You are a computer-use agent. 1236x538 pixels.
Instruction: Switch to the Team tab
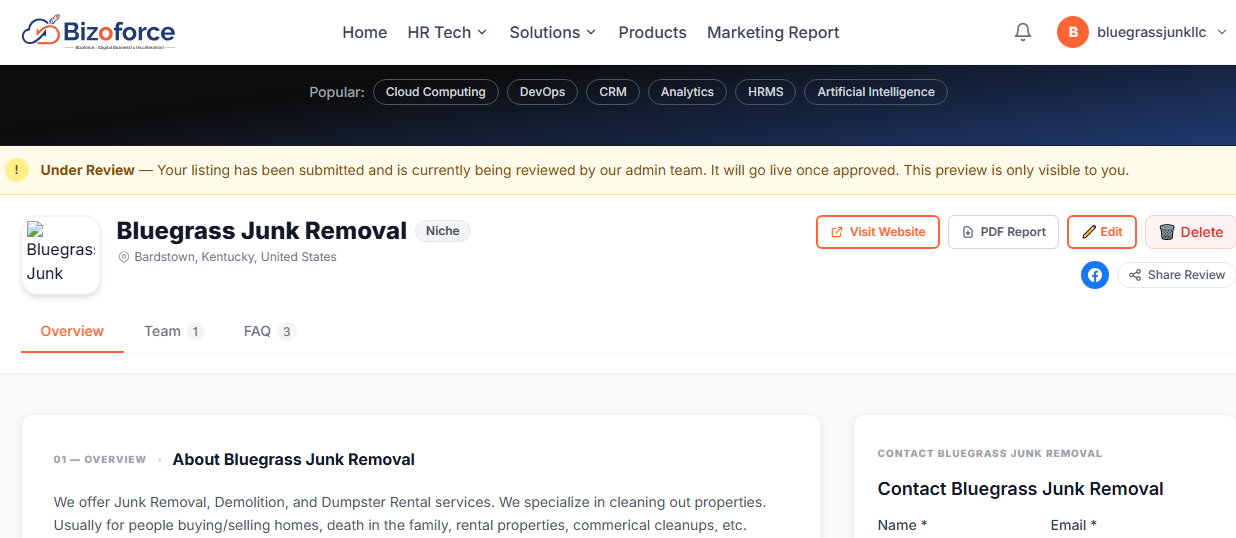pyautogui.click(x=173, y=331)
